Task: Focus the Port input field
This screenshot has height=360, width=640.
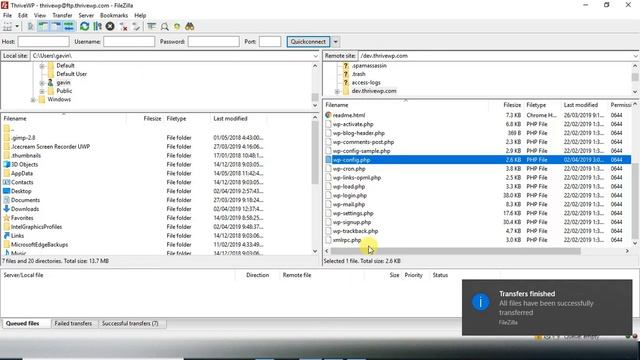Action: (270, 42)
